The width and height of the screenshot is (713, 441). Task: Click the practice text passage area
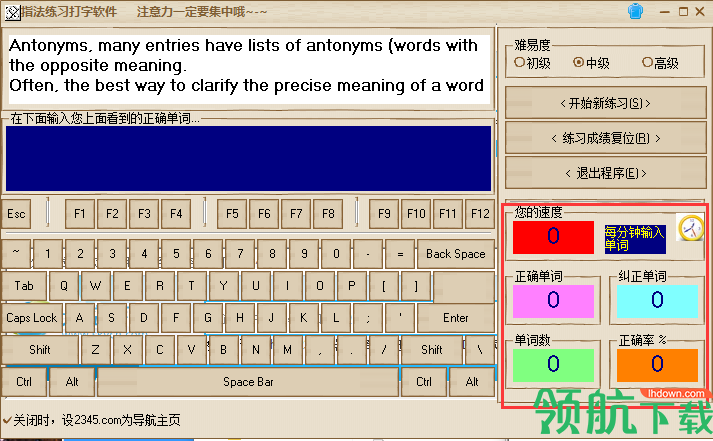248,69
